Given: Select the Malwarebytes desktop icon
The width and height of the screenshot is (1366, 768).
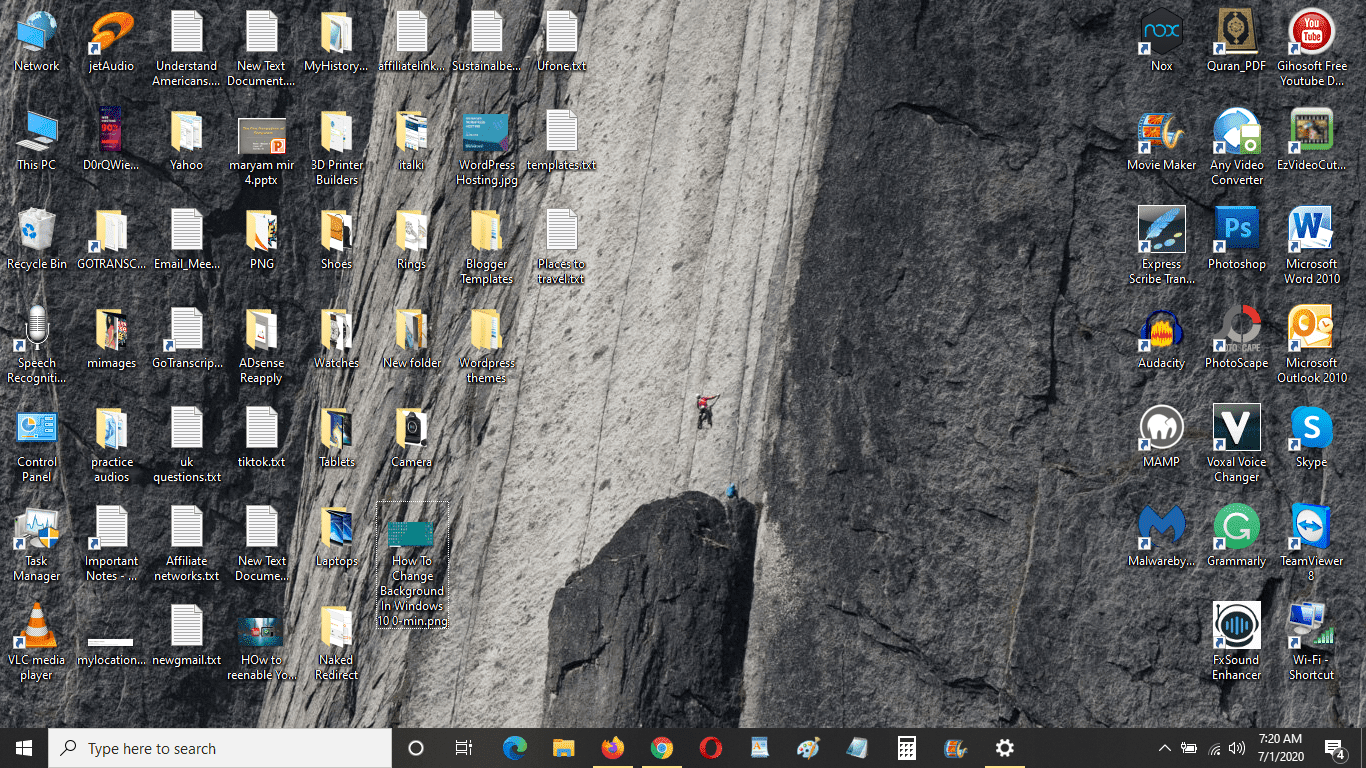Looking at the screenshot, I should (1161, 536).
